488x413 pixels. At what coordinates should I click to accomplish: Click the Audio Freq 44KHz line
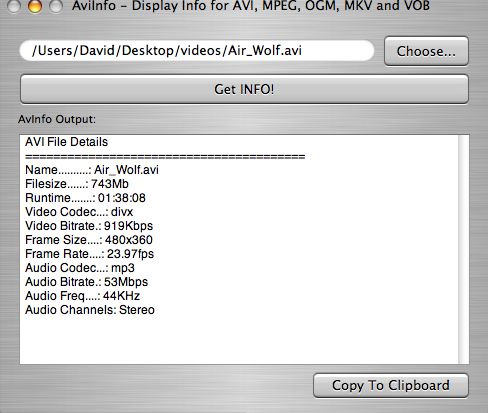(82, 296)
